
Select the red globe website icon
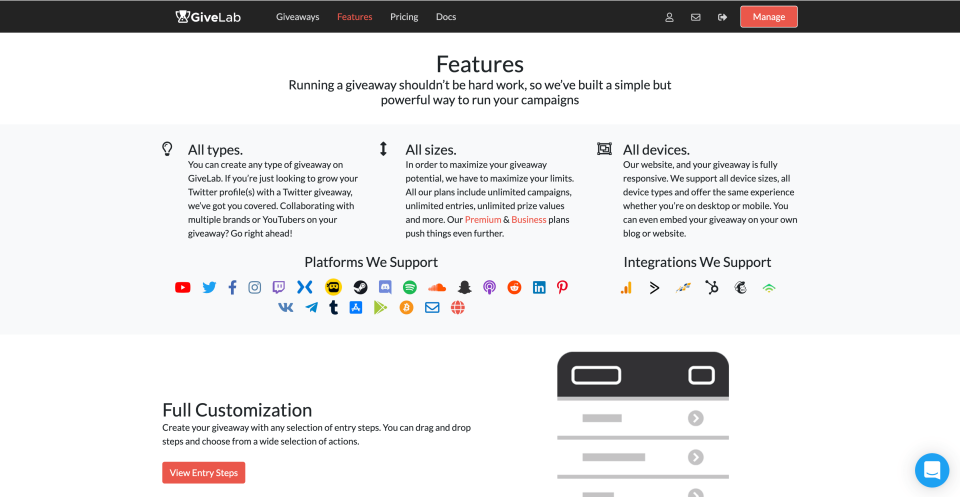(458, 307)
